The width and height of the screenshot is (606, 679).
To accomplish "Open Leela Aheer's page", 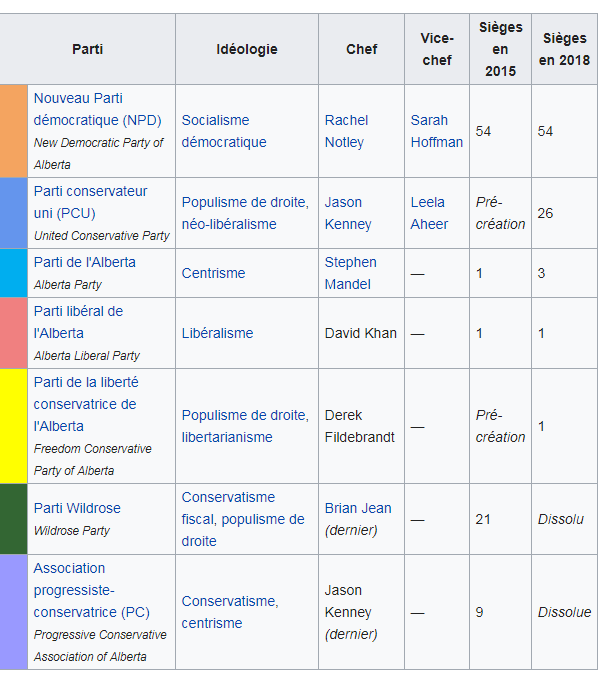I will (429, 213).
